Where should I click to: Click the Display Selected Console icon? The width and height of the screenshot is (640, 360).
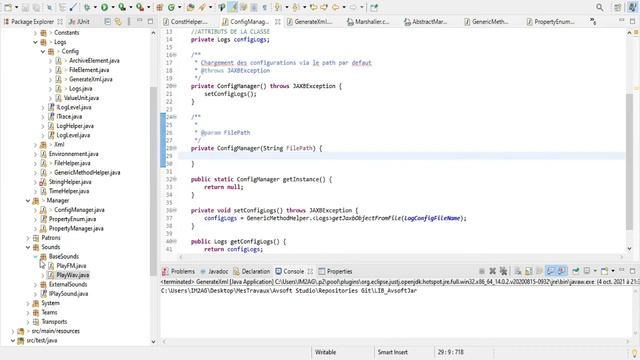(x=587, y=271)
